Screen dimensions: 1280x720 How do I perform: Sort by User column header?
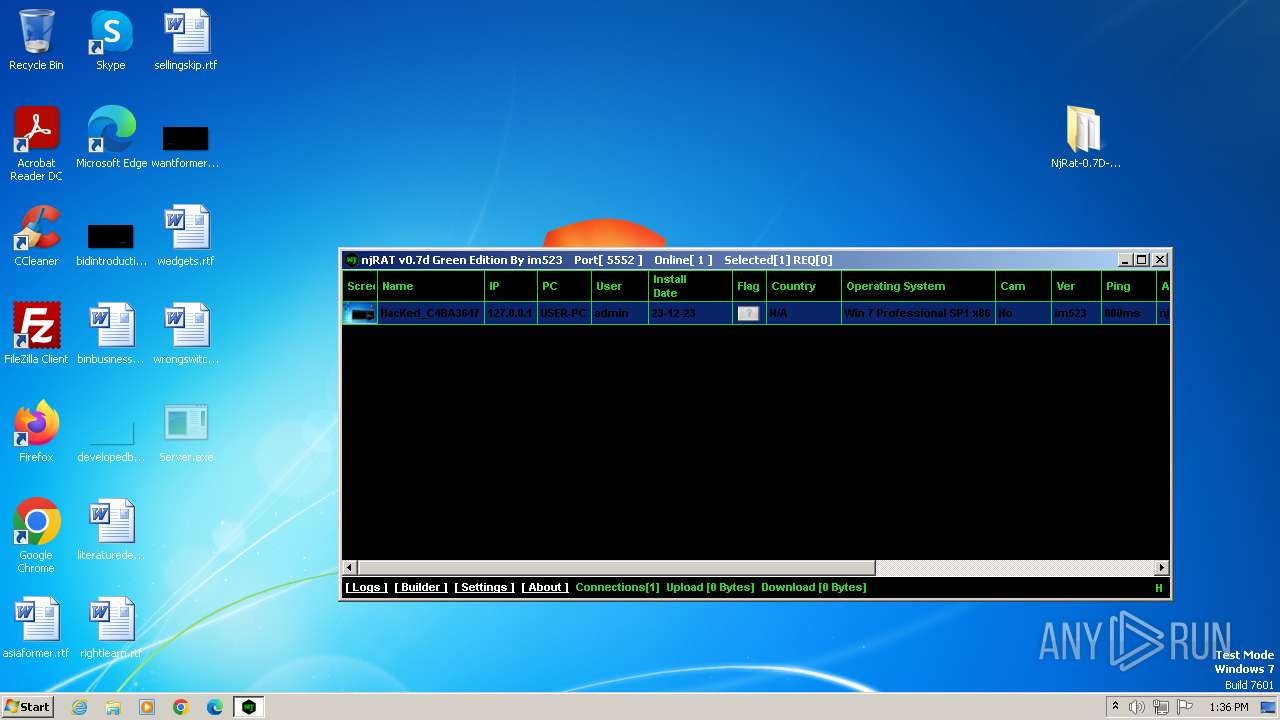tap(620, 286)
